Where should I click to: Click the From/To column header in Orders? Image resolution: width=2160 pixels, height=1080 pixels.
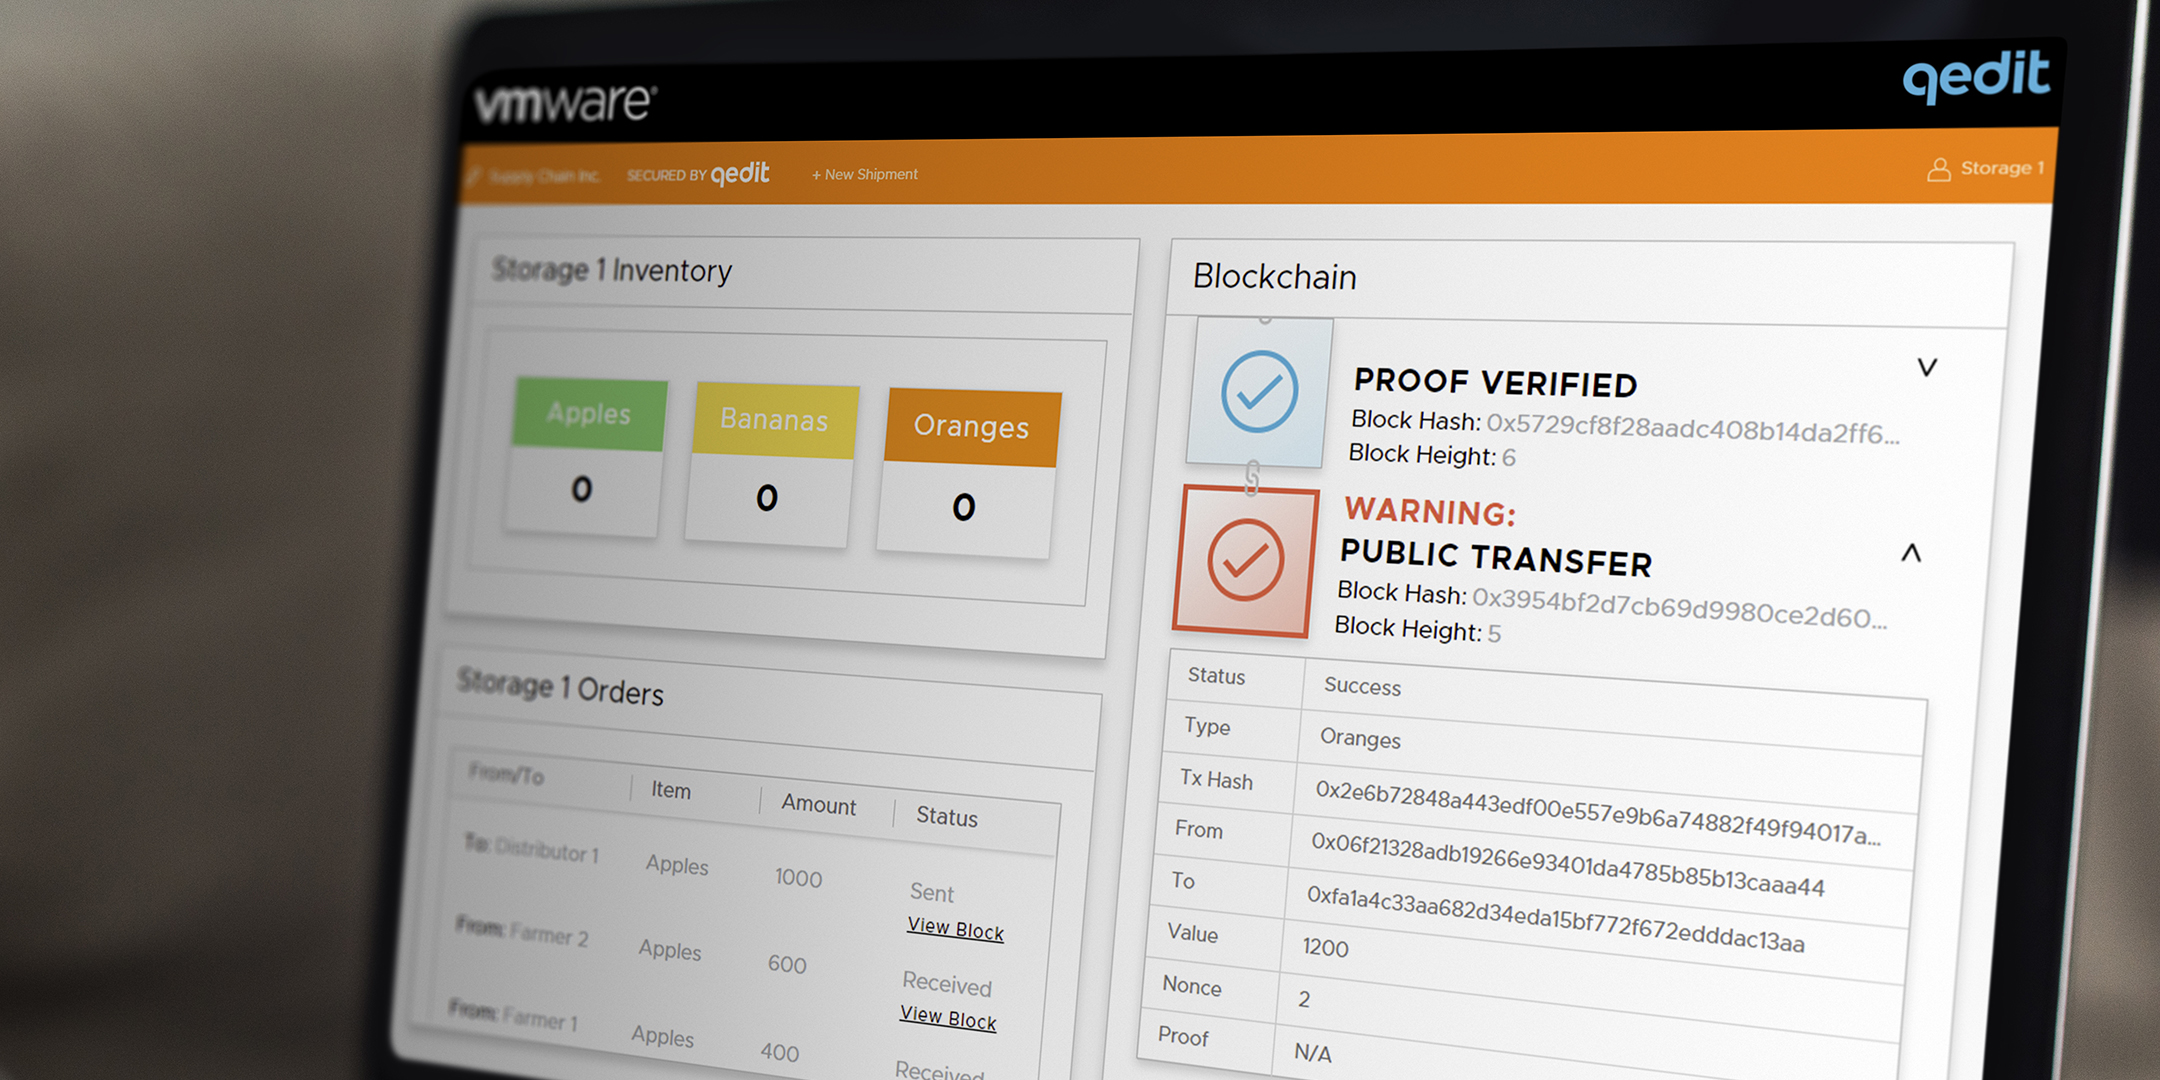tap(506, 774)
